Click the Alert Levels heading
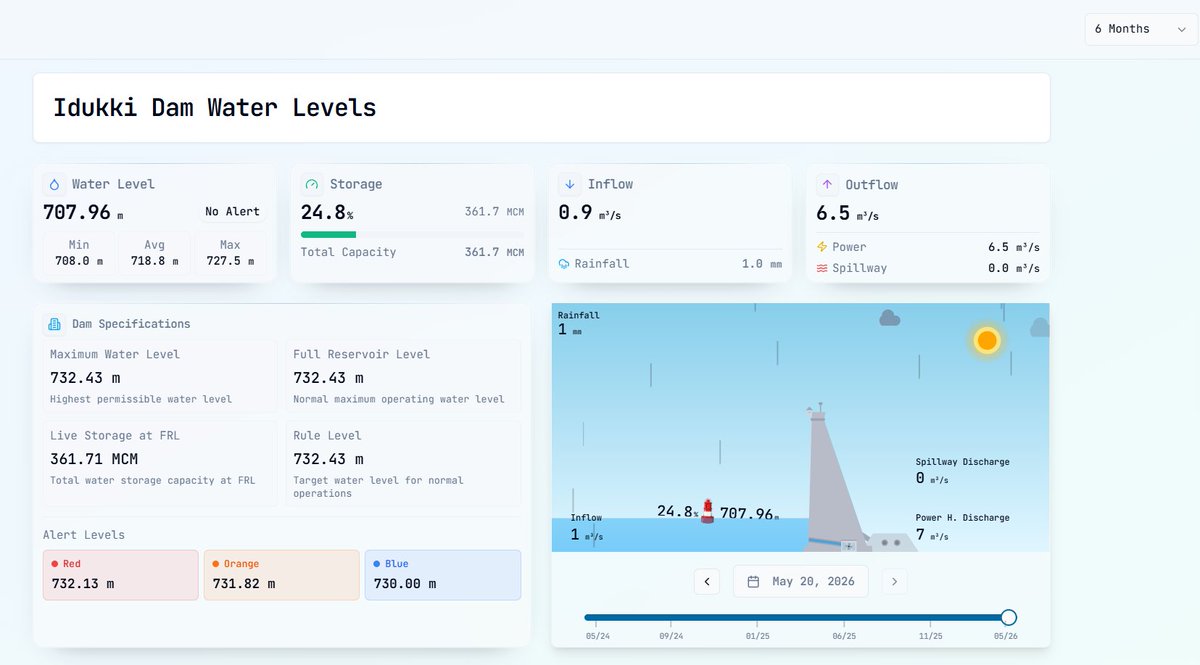The height and width of the screenshot is (665, 1200). (x=84, y=535)
